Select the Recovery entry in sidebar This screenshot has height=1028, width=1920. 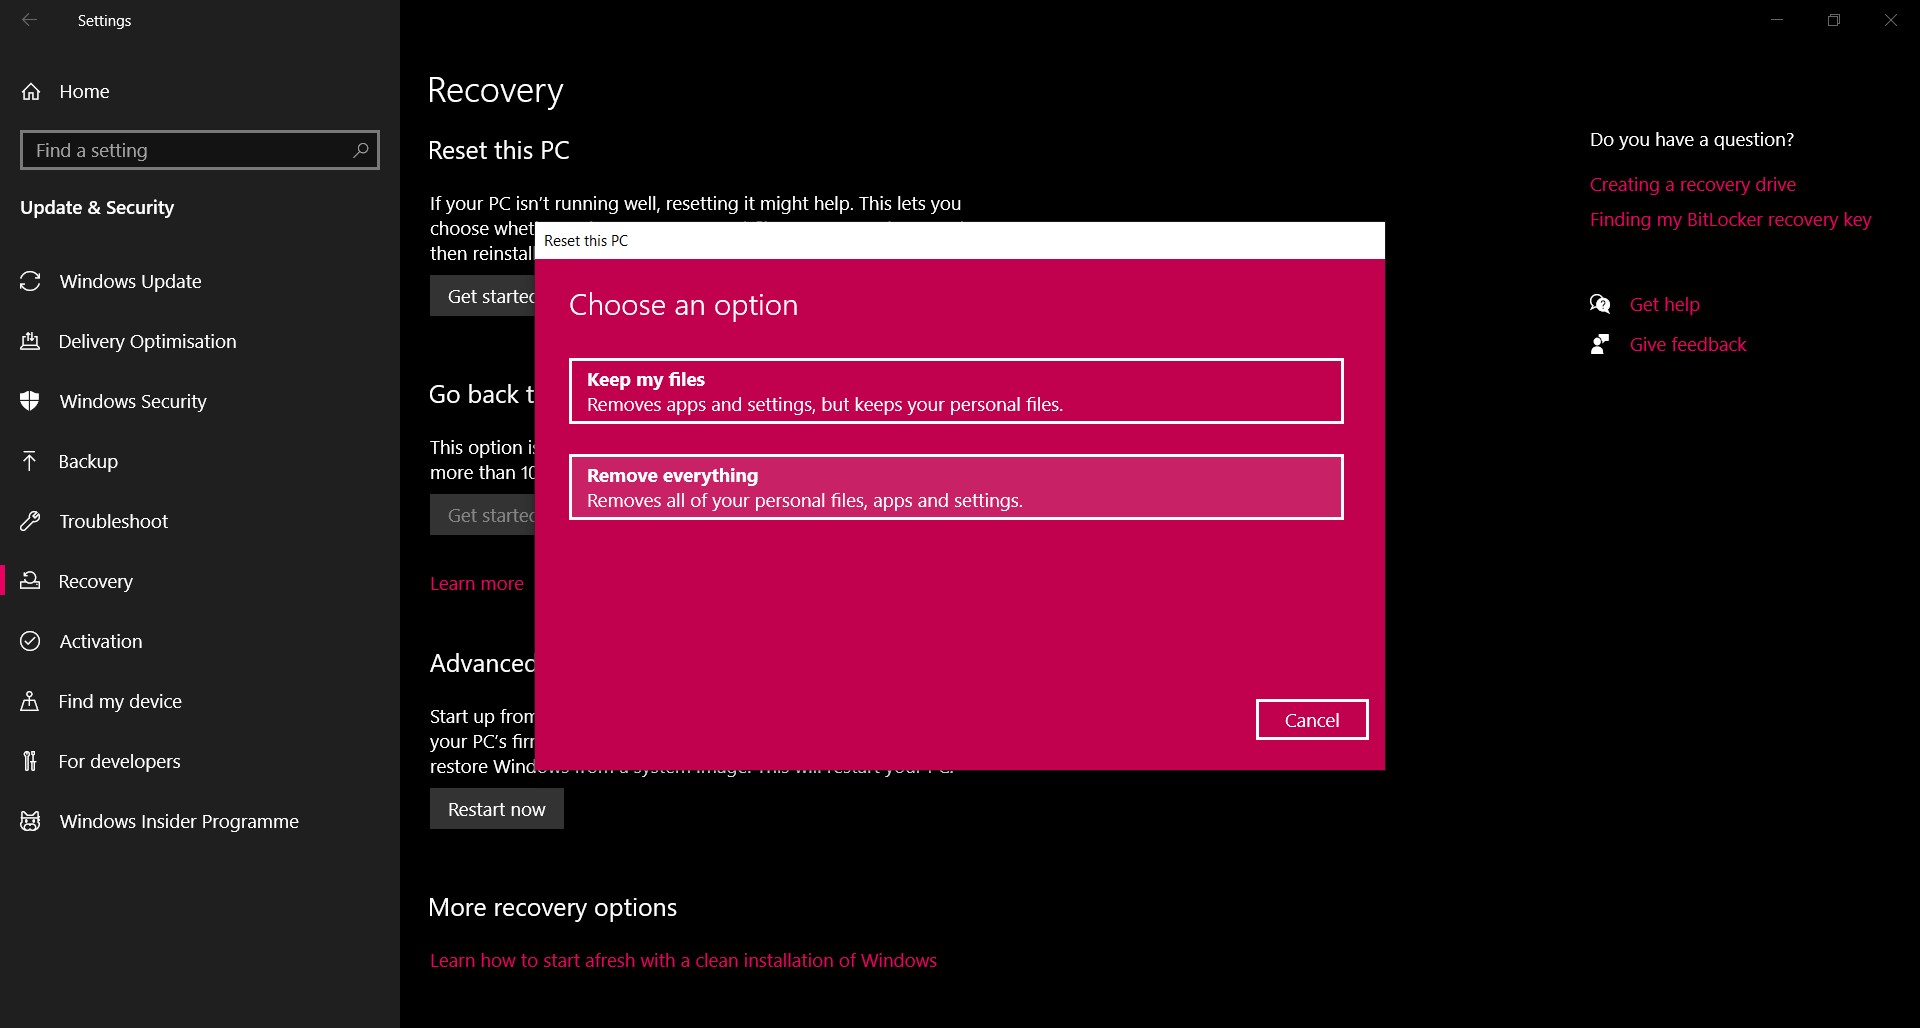tap(95, 581)
